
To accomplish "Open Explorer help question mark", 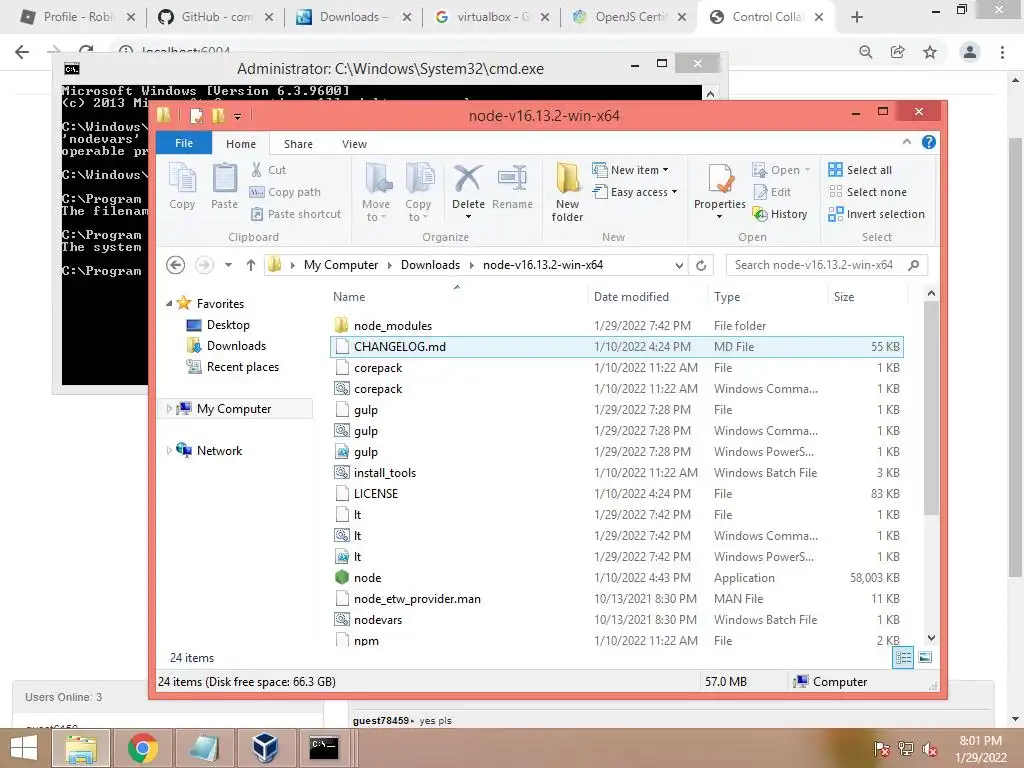I will coord(929,142).
